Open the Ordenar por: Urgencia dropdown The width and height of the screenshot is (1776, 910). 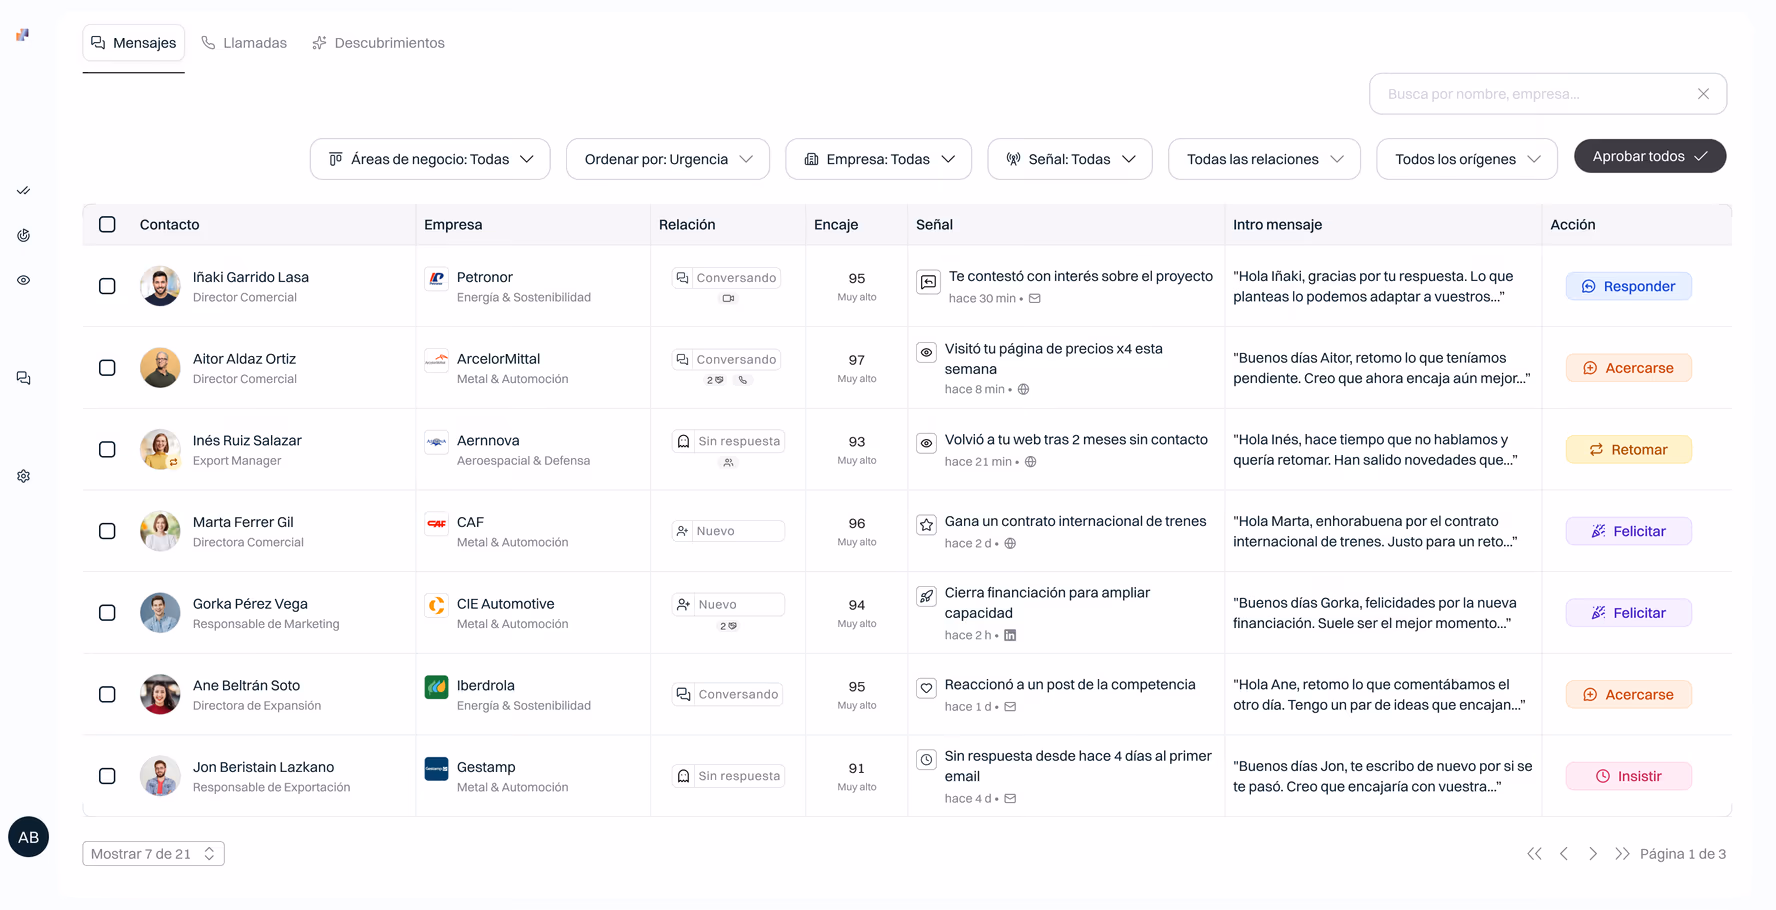coord(668,159)
